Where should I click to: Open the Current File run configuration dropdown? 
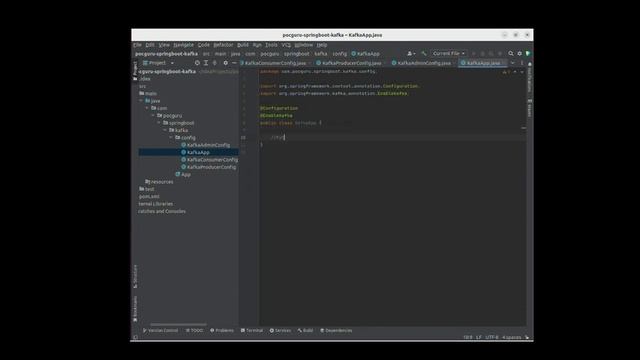point(449,53)
